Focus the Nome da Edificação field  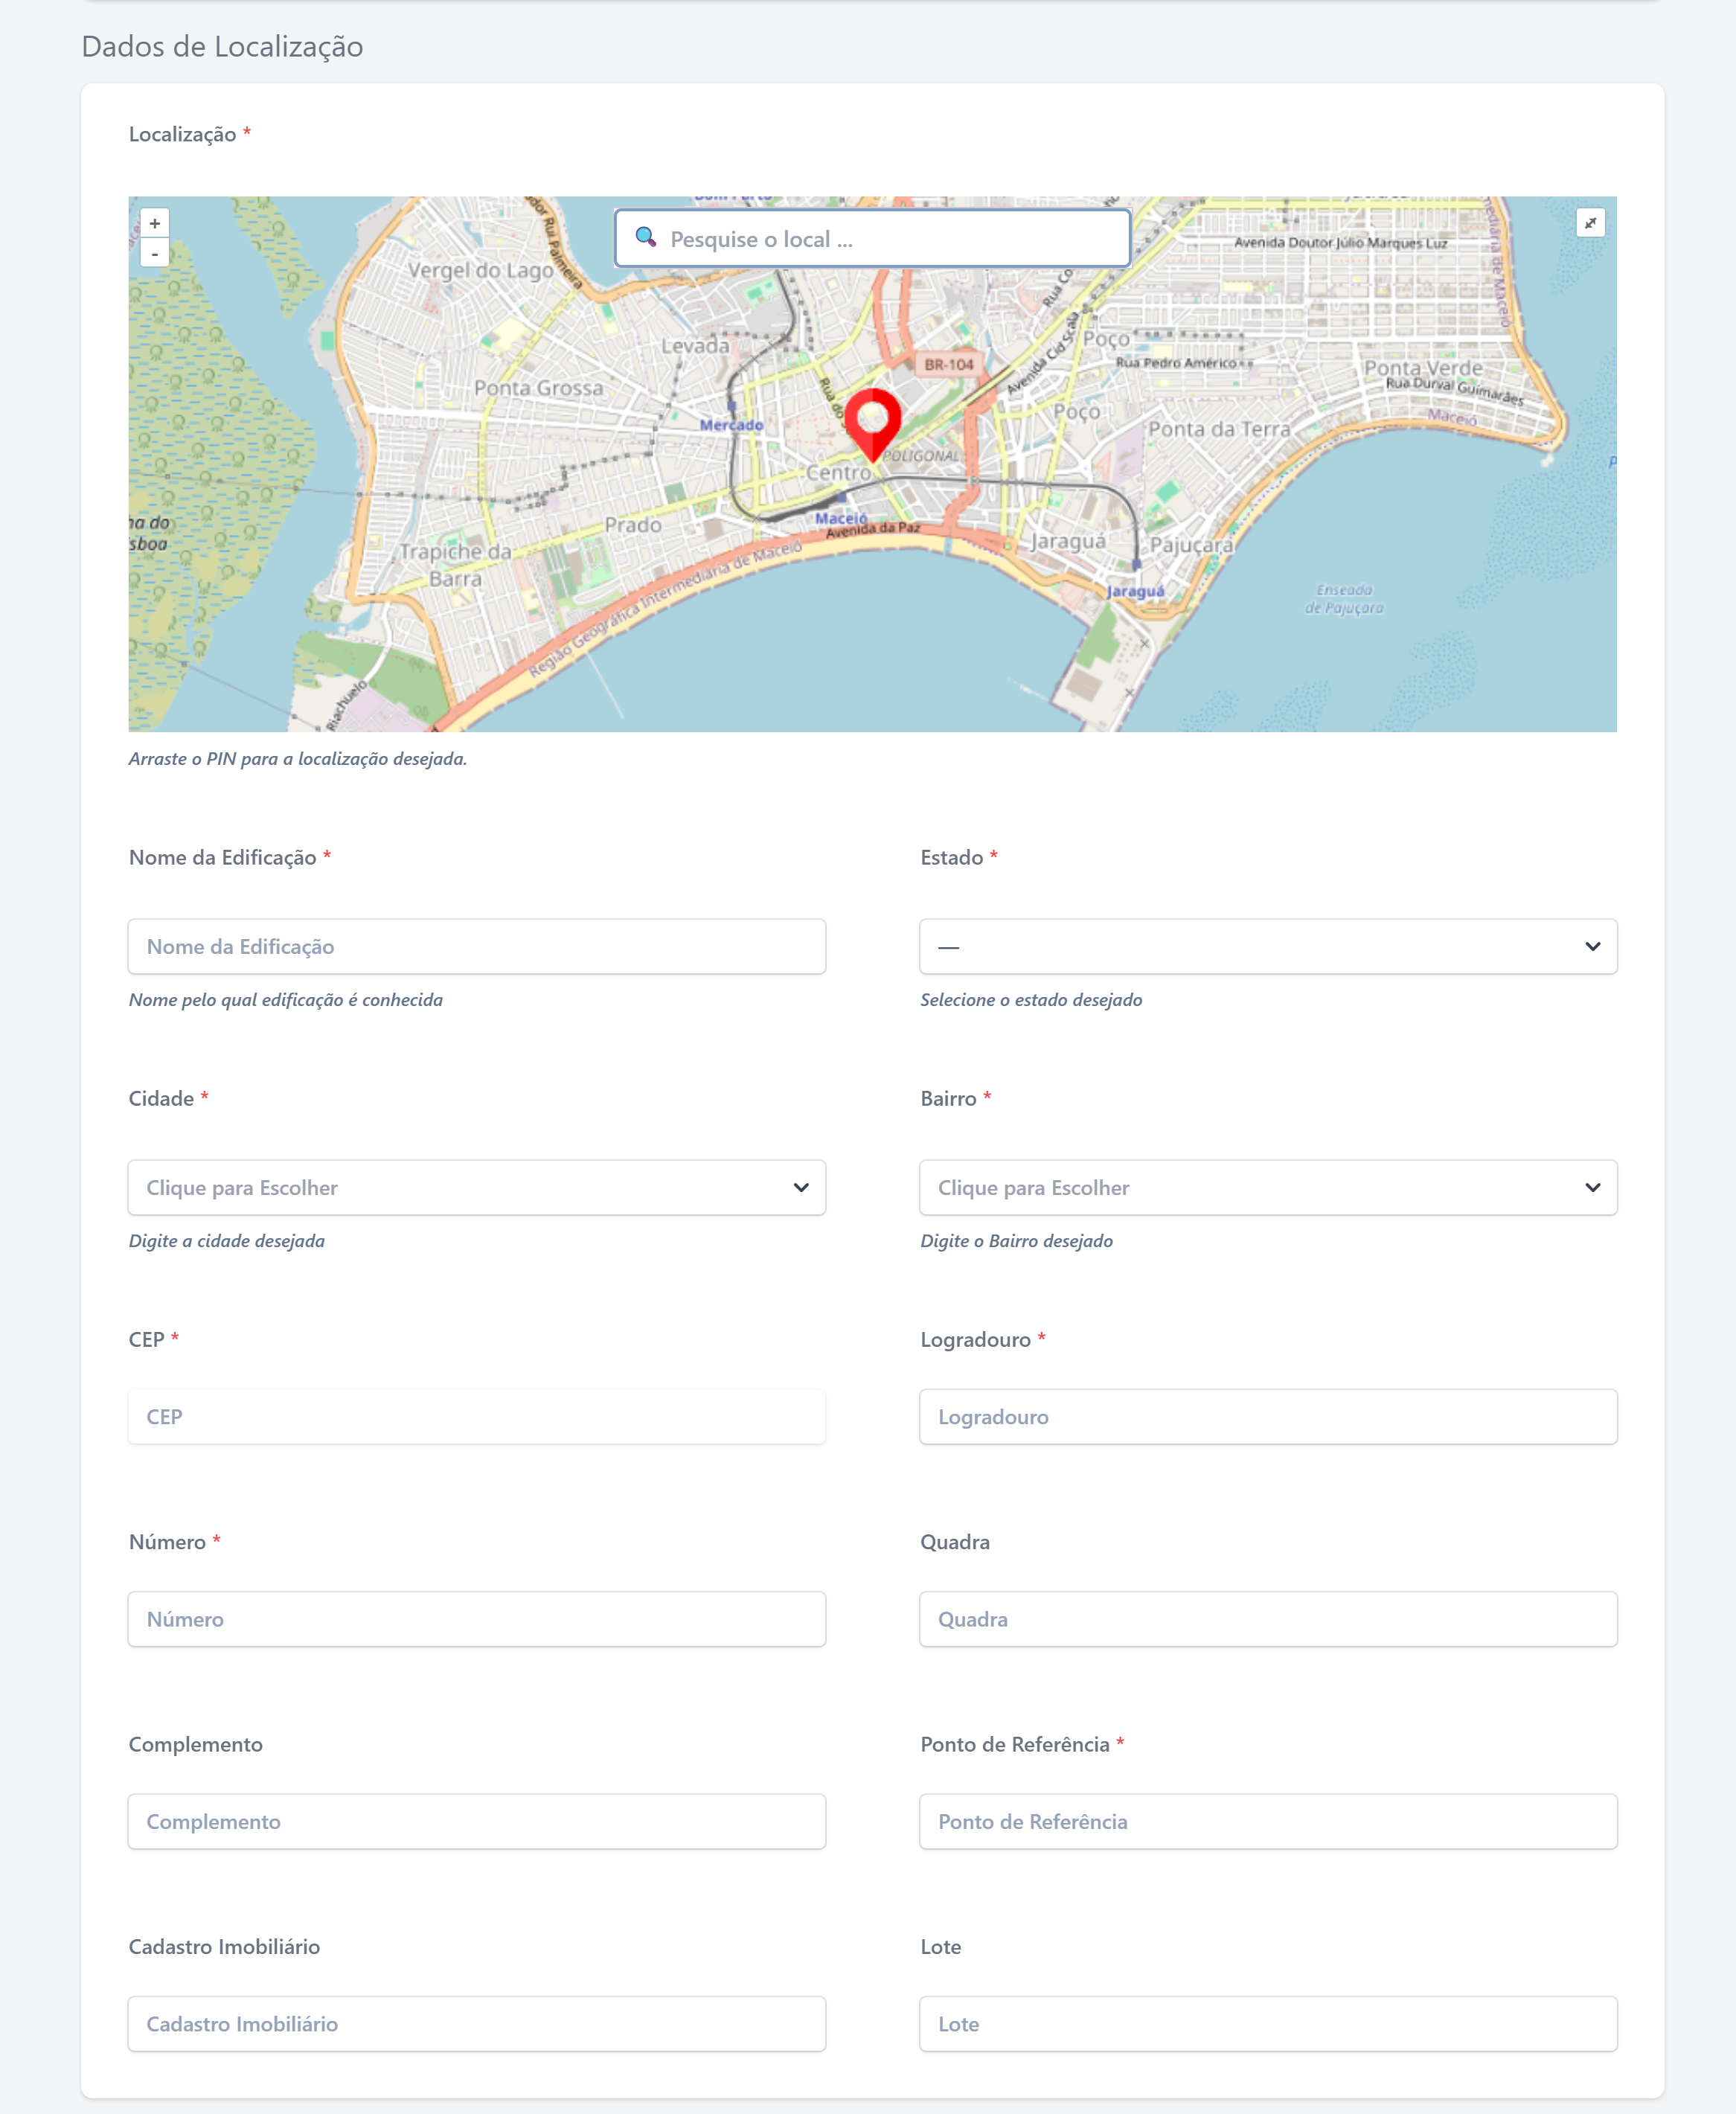(x=476, y=946)
